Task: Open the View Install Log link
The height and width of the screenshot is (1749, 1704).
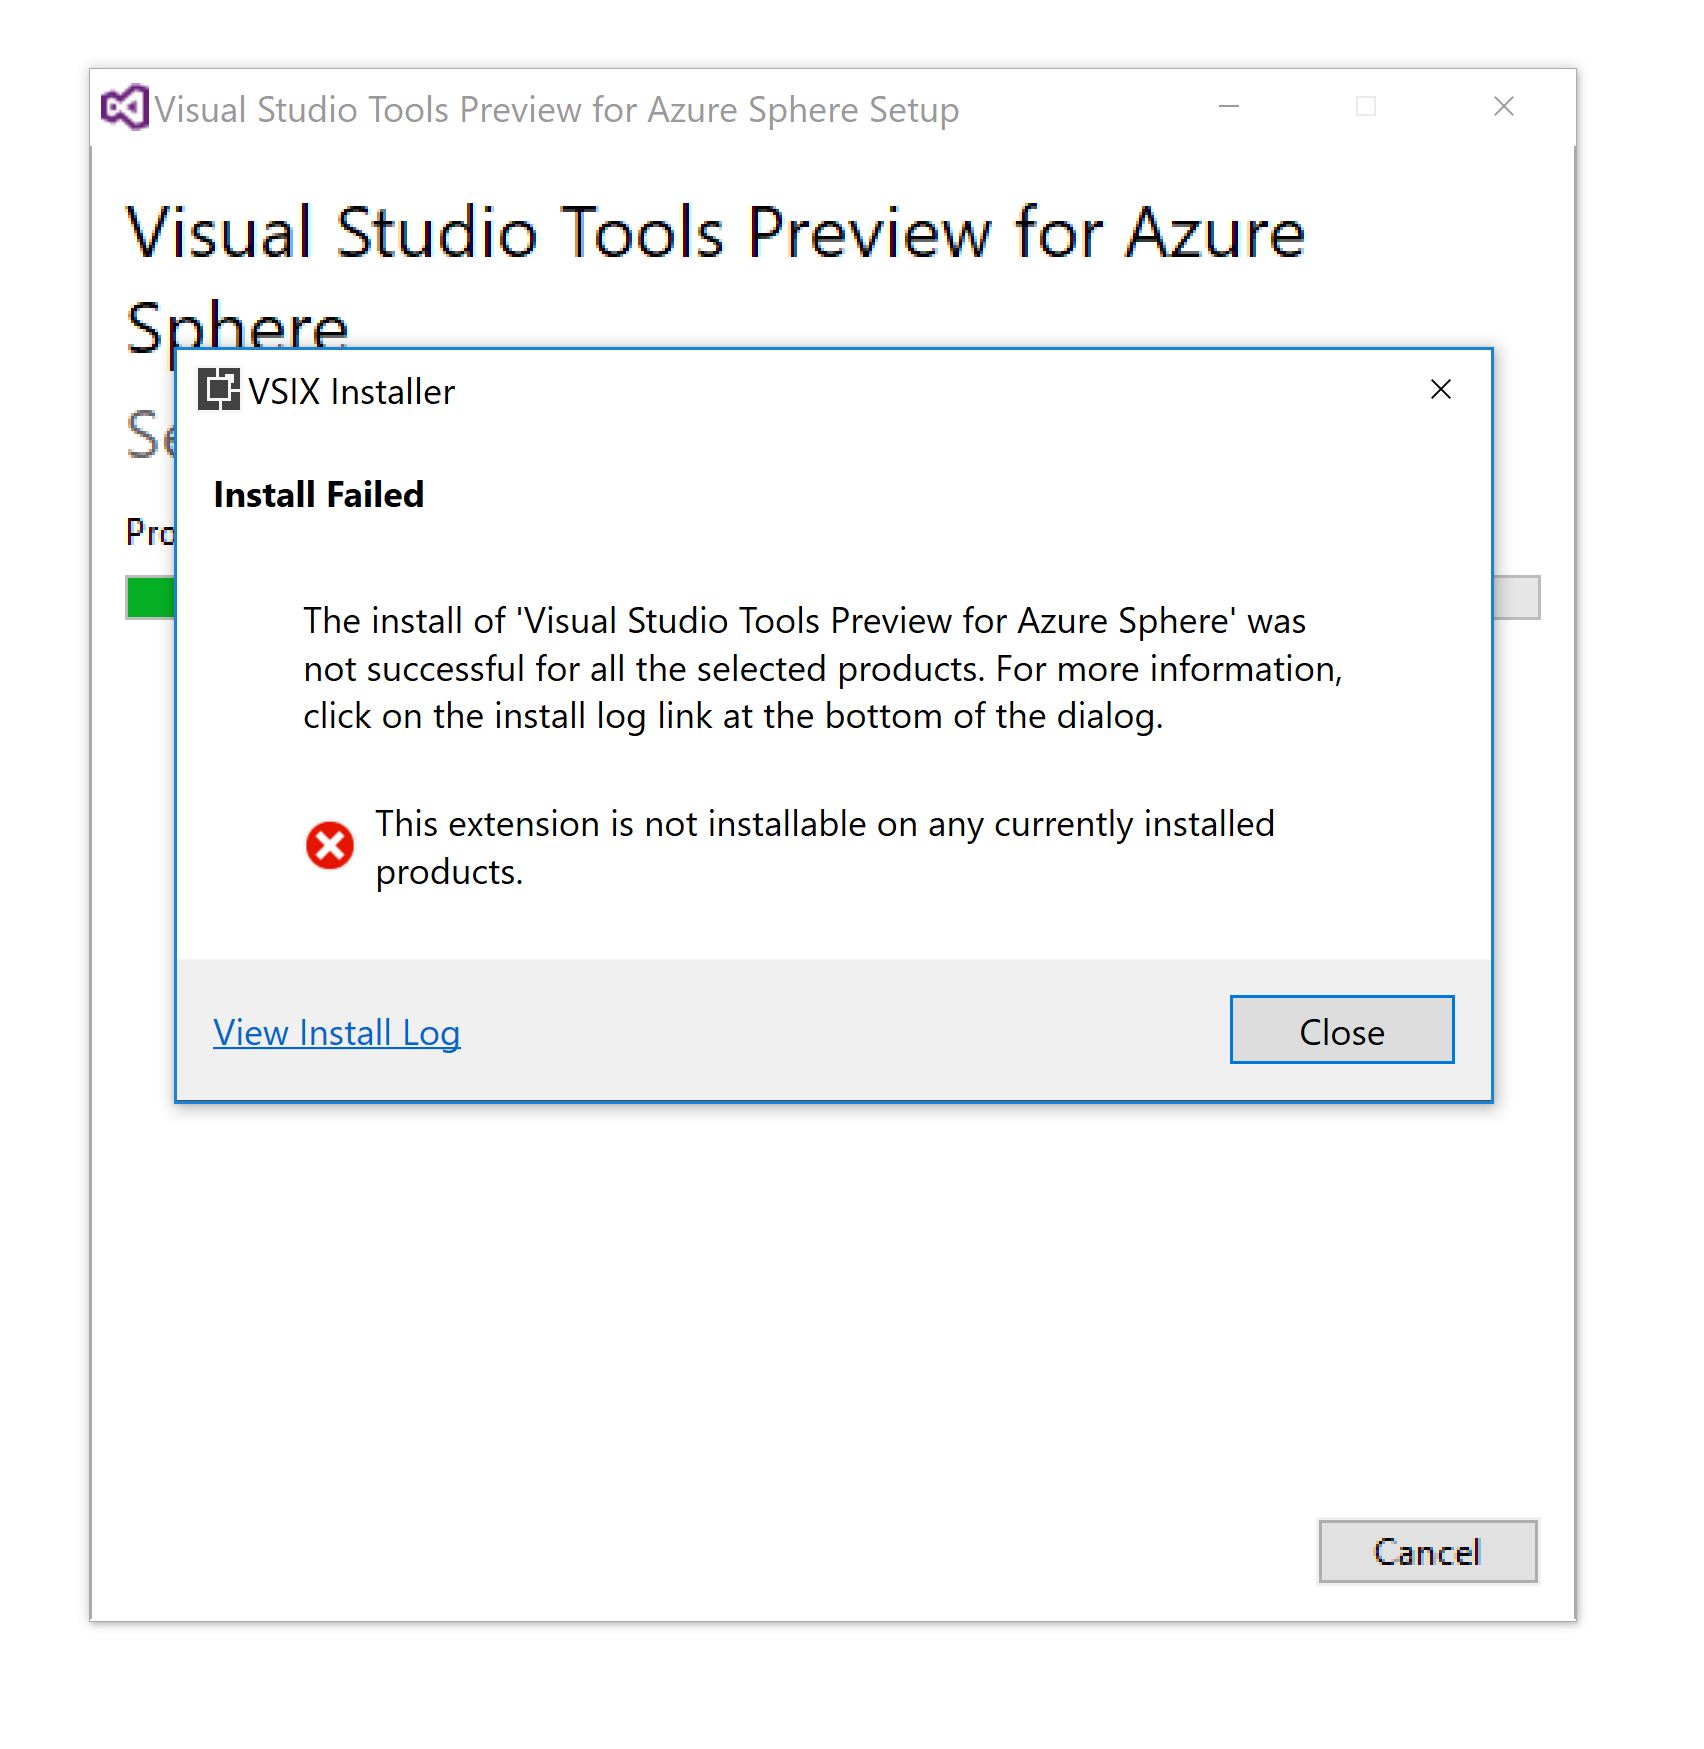Action: (x=337, y=1032)
